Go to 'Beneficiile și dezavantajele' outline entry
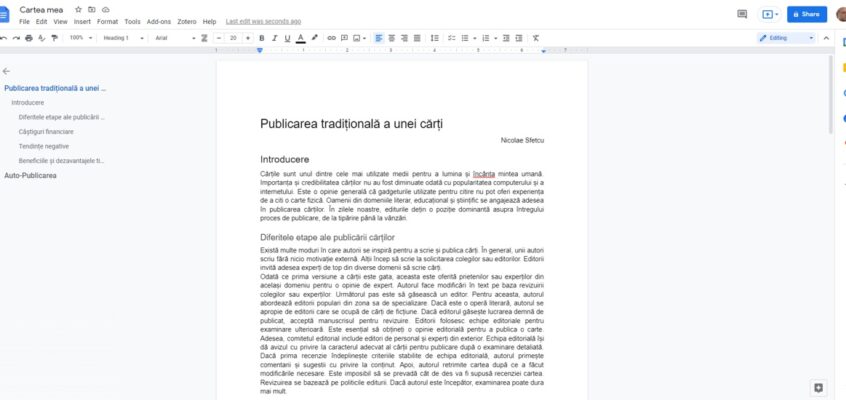The height and width of the screenshot is (400, 846). pyautogui.click(x=62, y=161)
